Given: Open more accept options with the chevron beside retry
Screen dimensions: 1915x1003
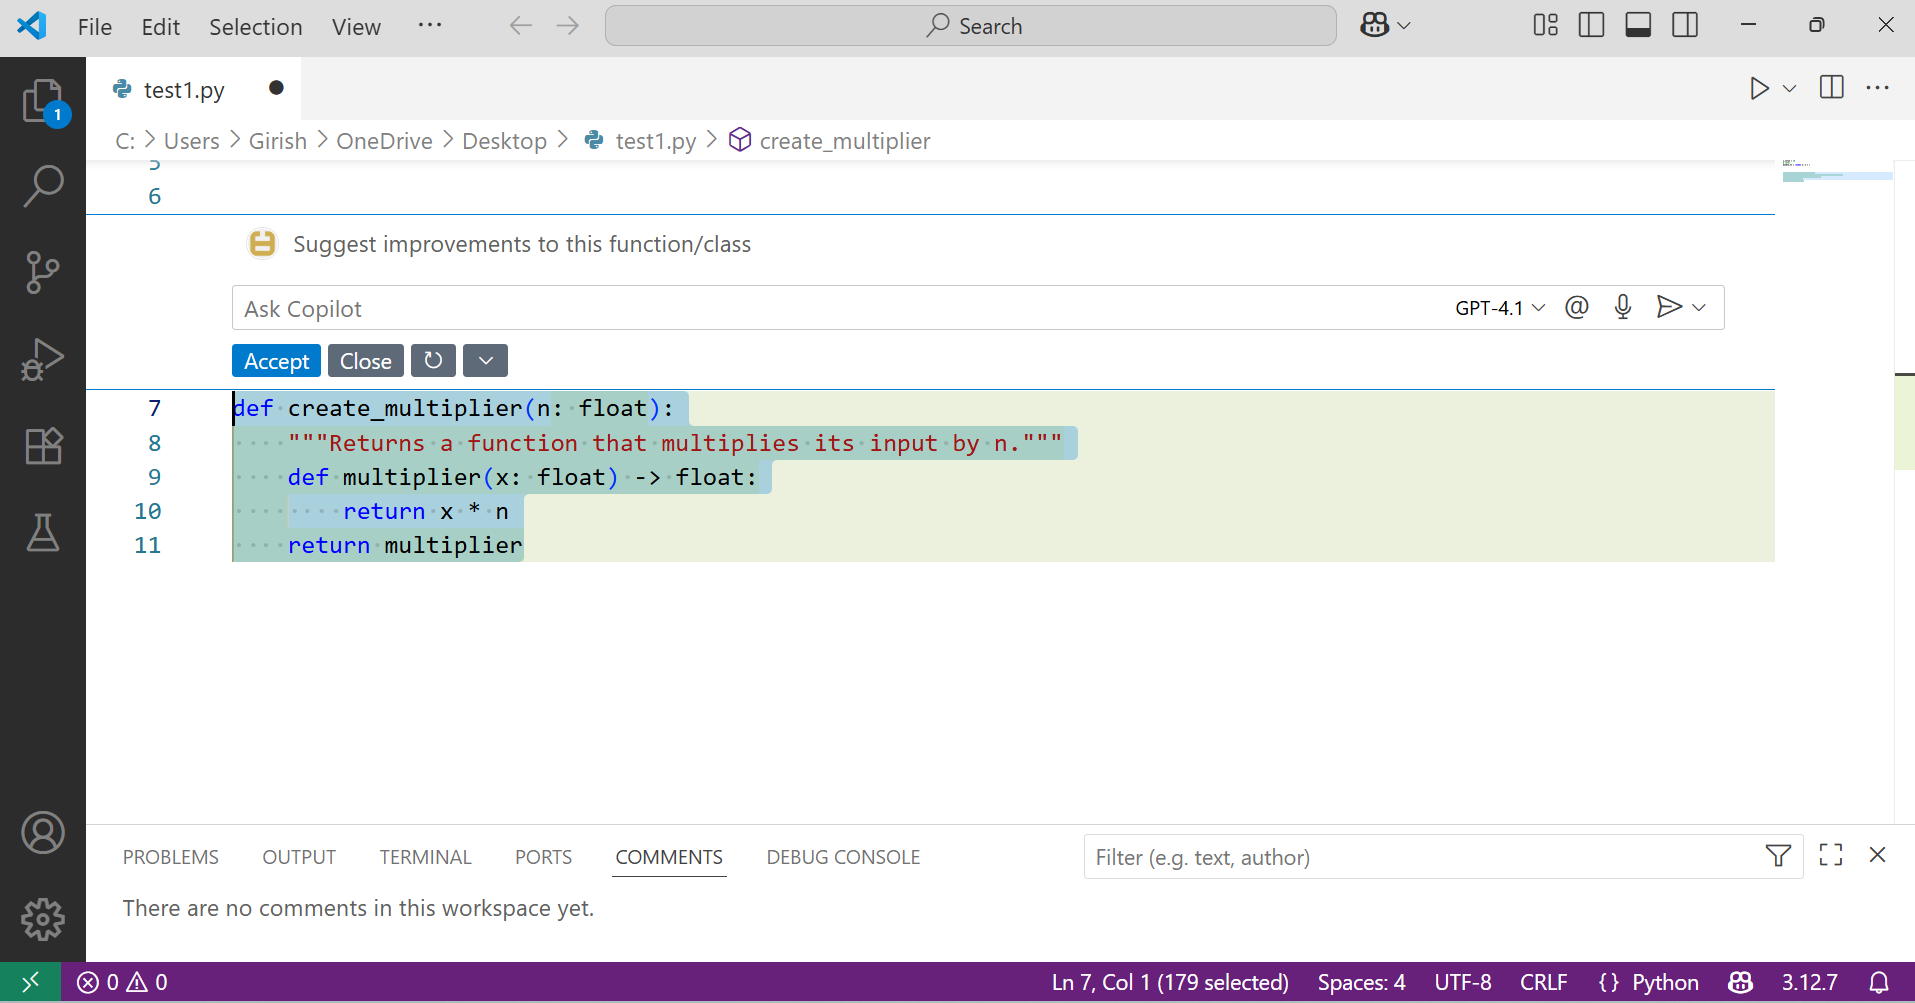Looking at the screenshot, I should coord(484,360).
